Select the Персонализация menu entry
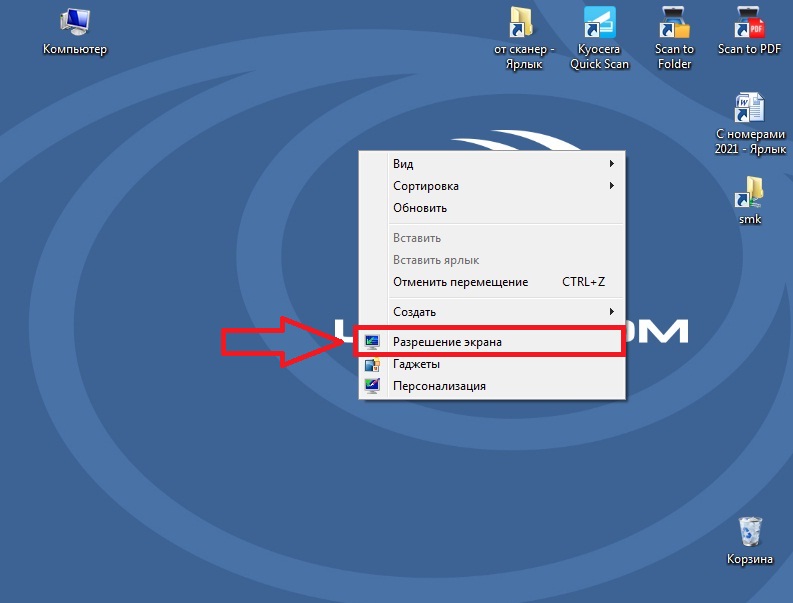This screenshot has width=793, height=603. (x=439, y=386)
